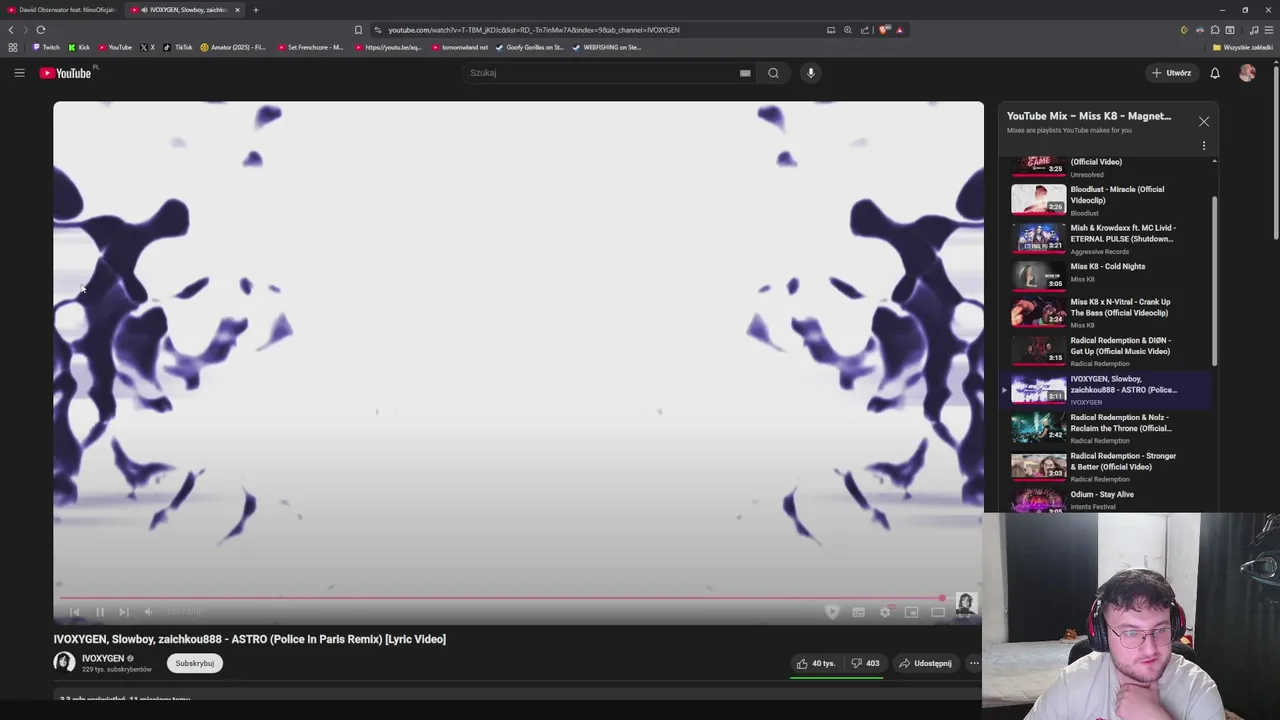Open the Brave Shields icon
The image size is (1280, 720).
(884, 30)
